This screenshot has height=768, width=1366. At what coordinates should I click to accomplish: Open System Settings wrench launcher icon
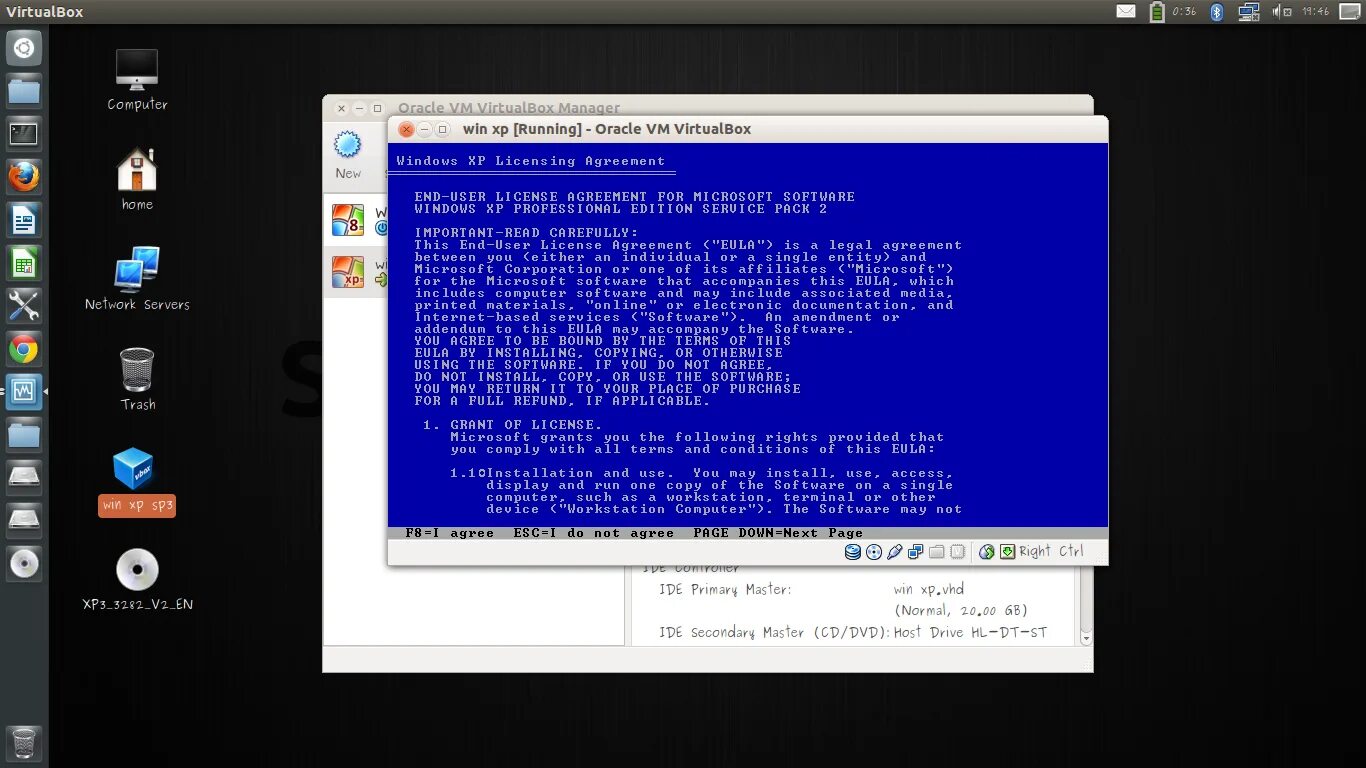[24, 306]
